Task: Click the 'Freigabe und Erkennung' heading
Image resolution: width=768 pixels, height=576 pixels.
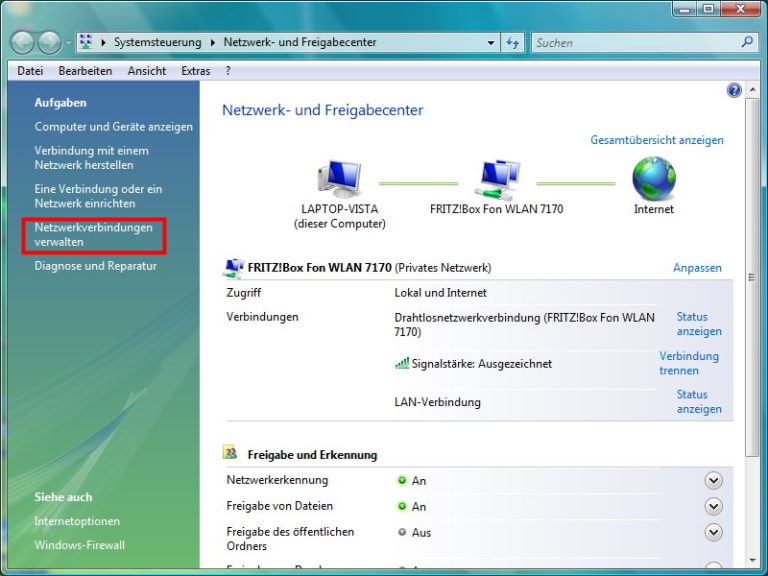Action: pos(312,455)
